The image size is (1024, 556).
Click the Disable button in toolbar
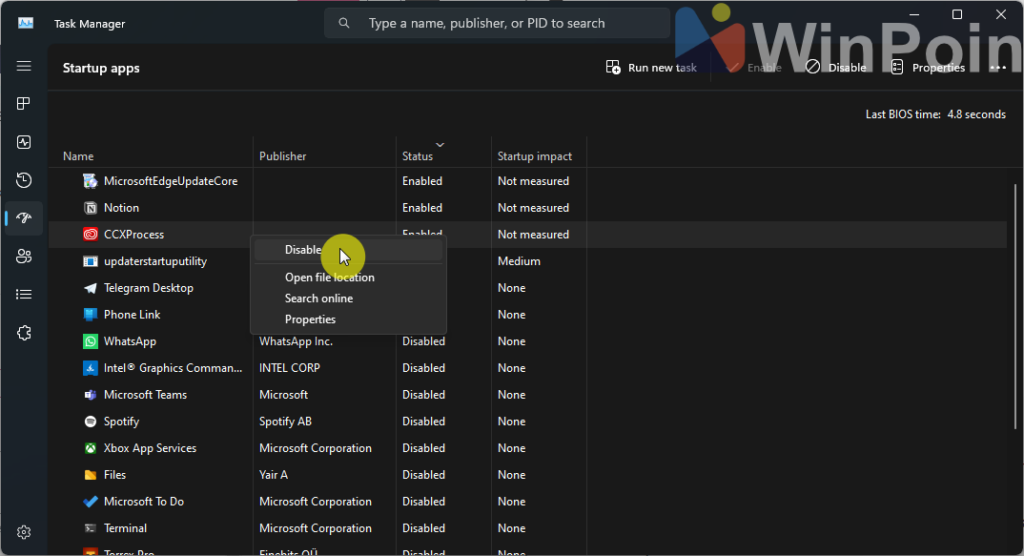point(836,68)
